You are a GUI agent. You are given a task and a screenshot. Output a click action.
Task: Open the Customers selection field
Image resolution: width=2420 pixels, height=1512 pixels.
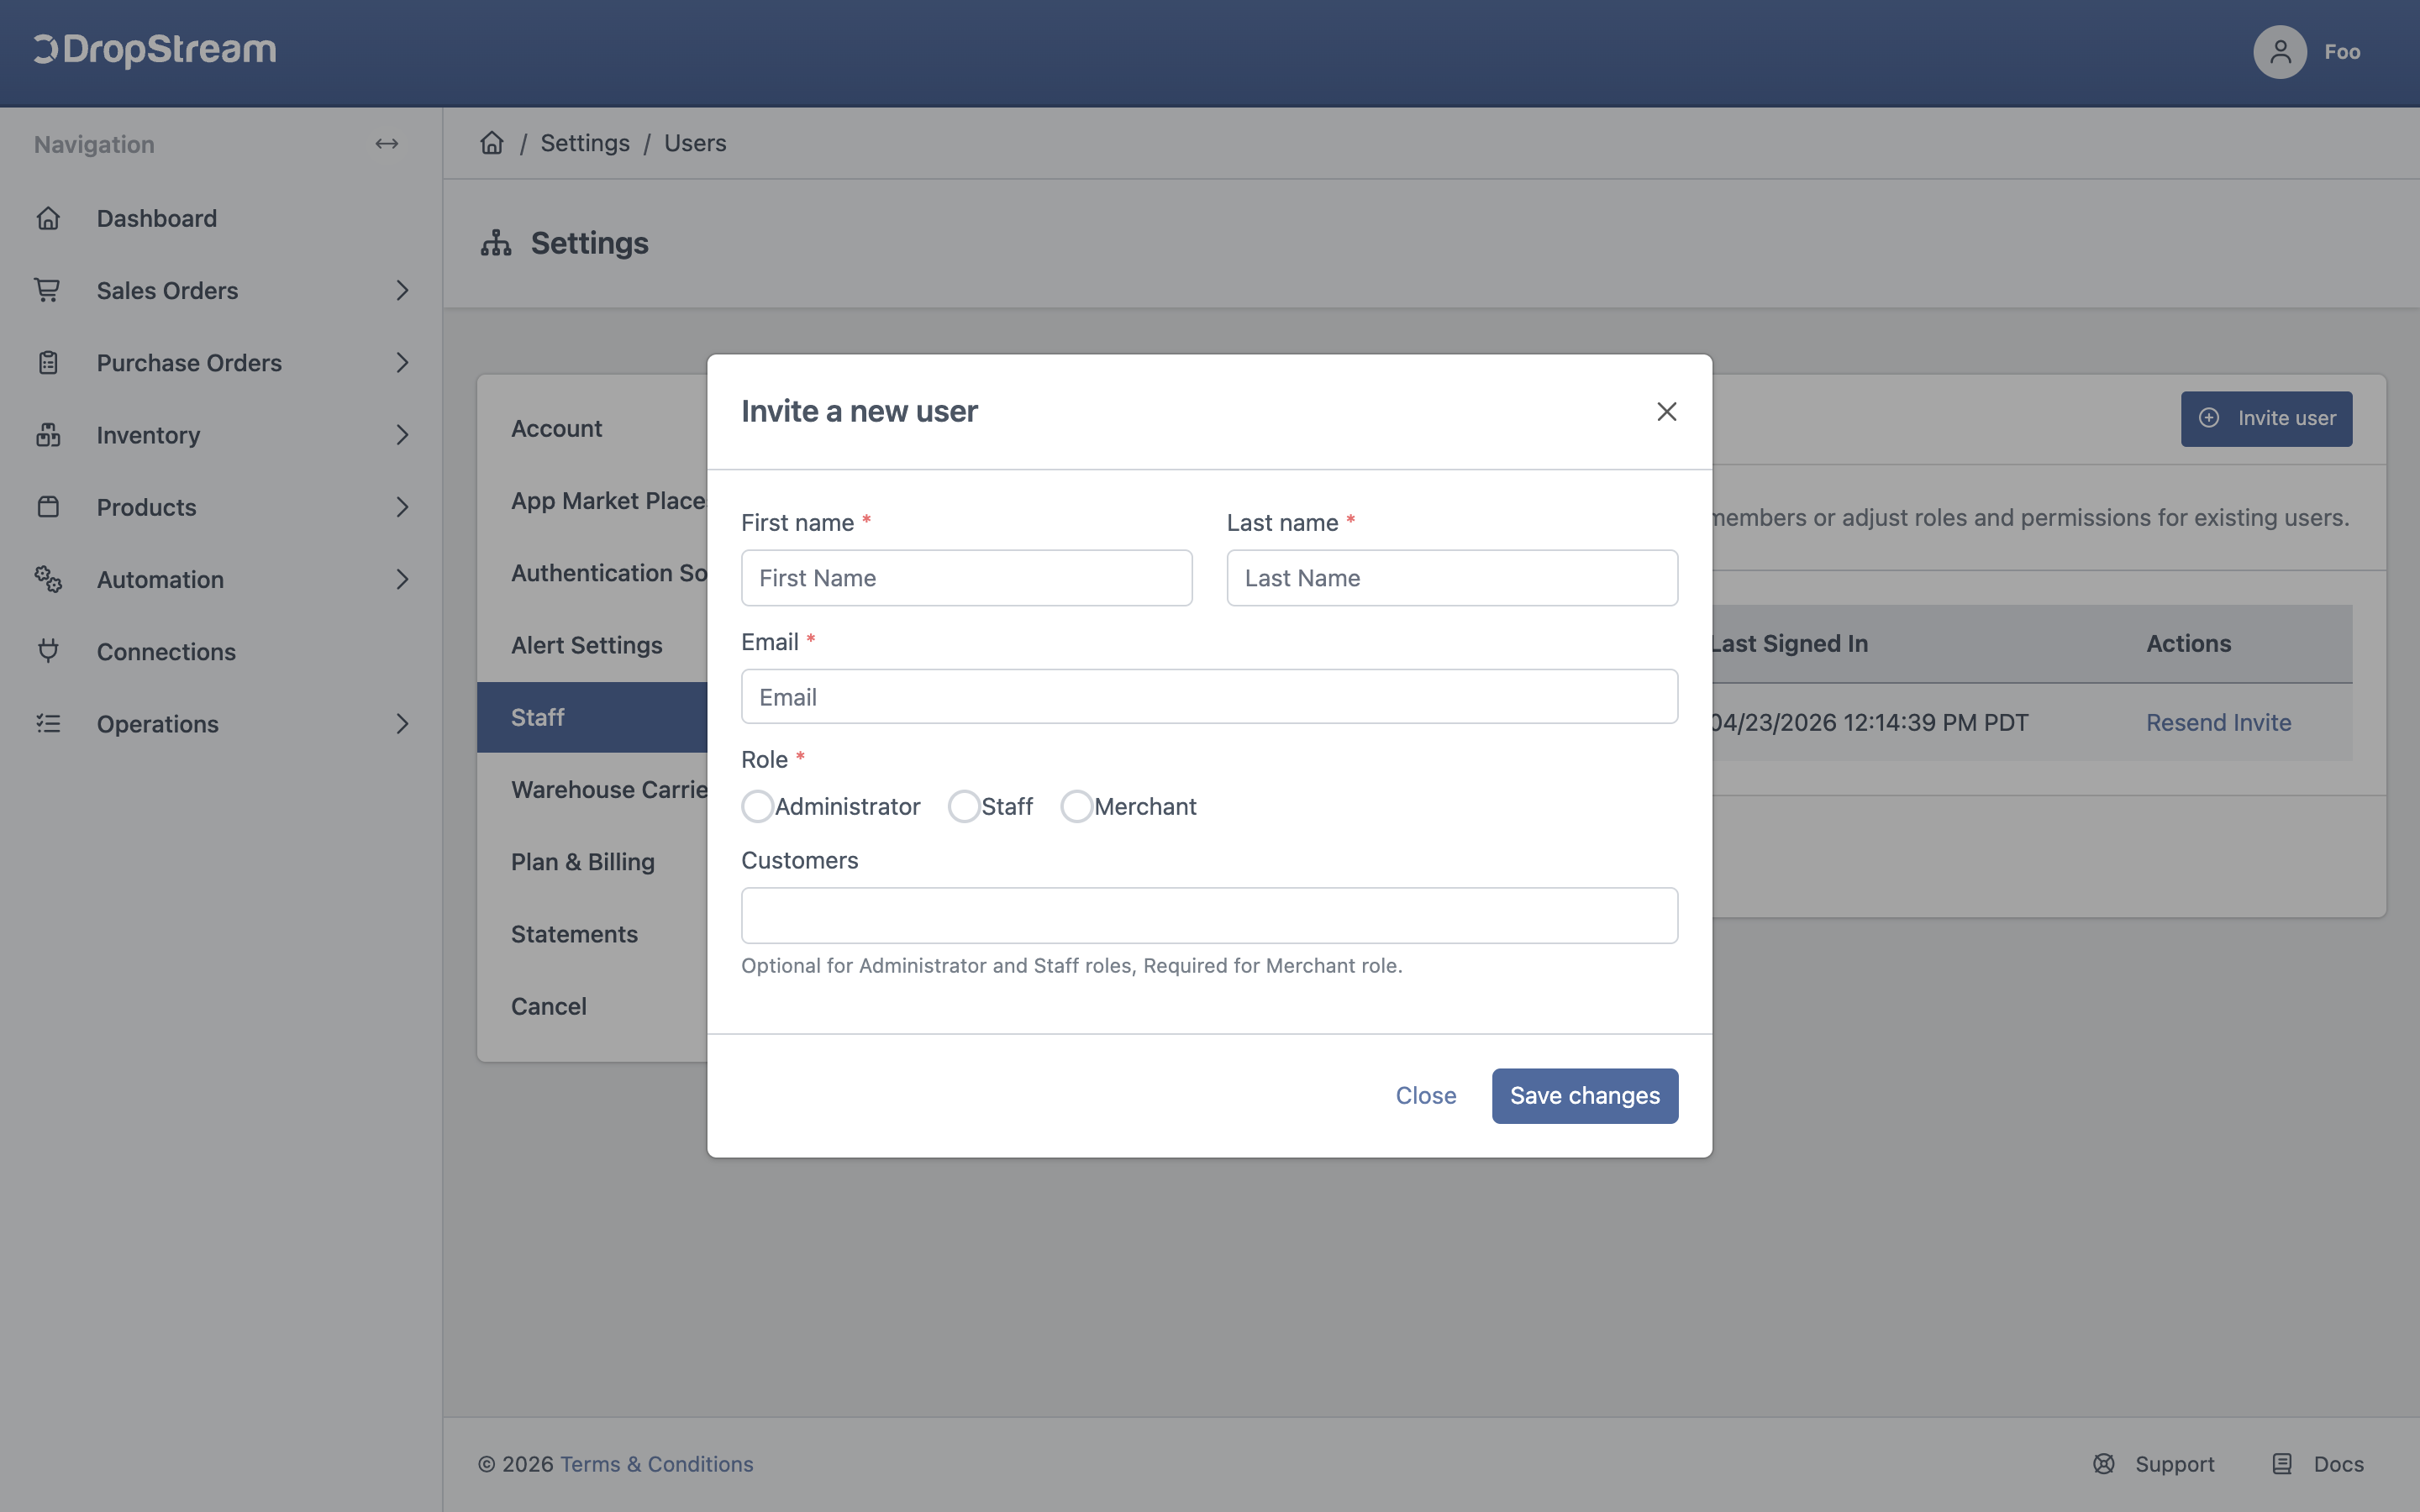coord(1209,915)
